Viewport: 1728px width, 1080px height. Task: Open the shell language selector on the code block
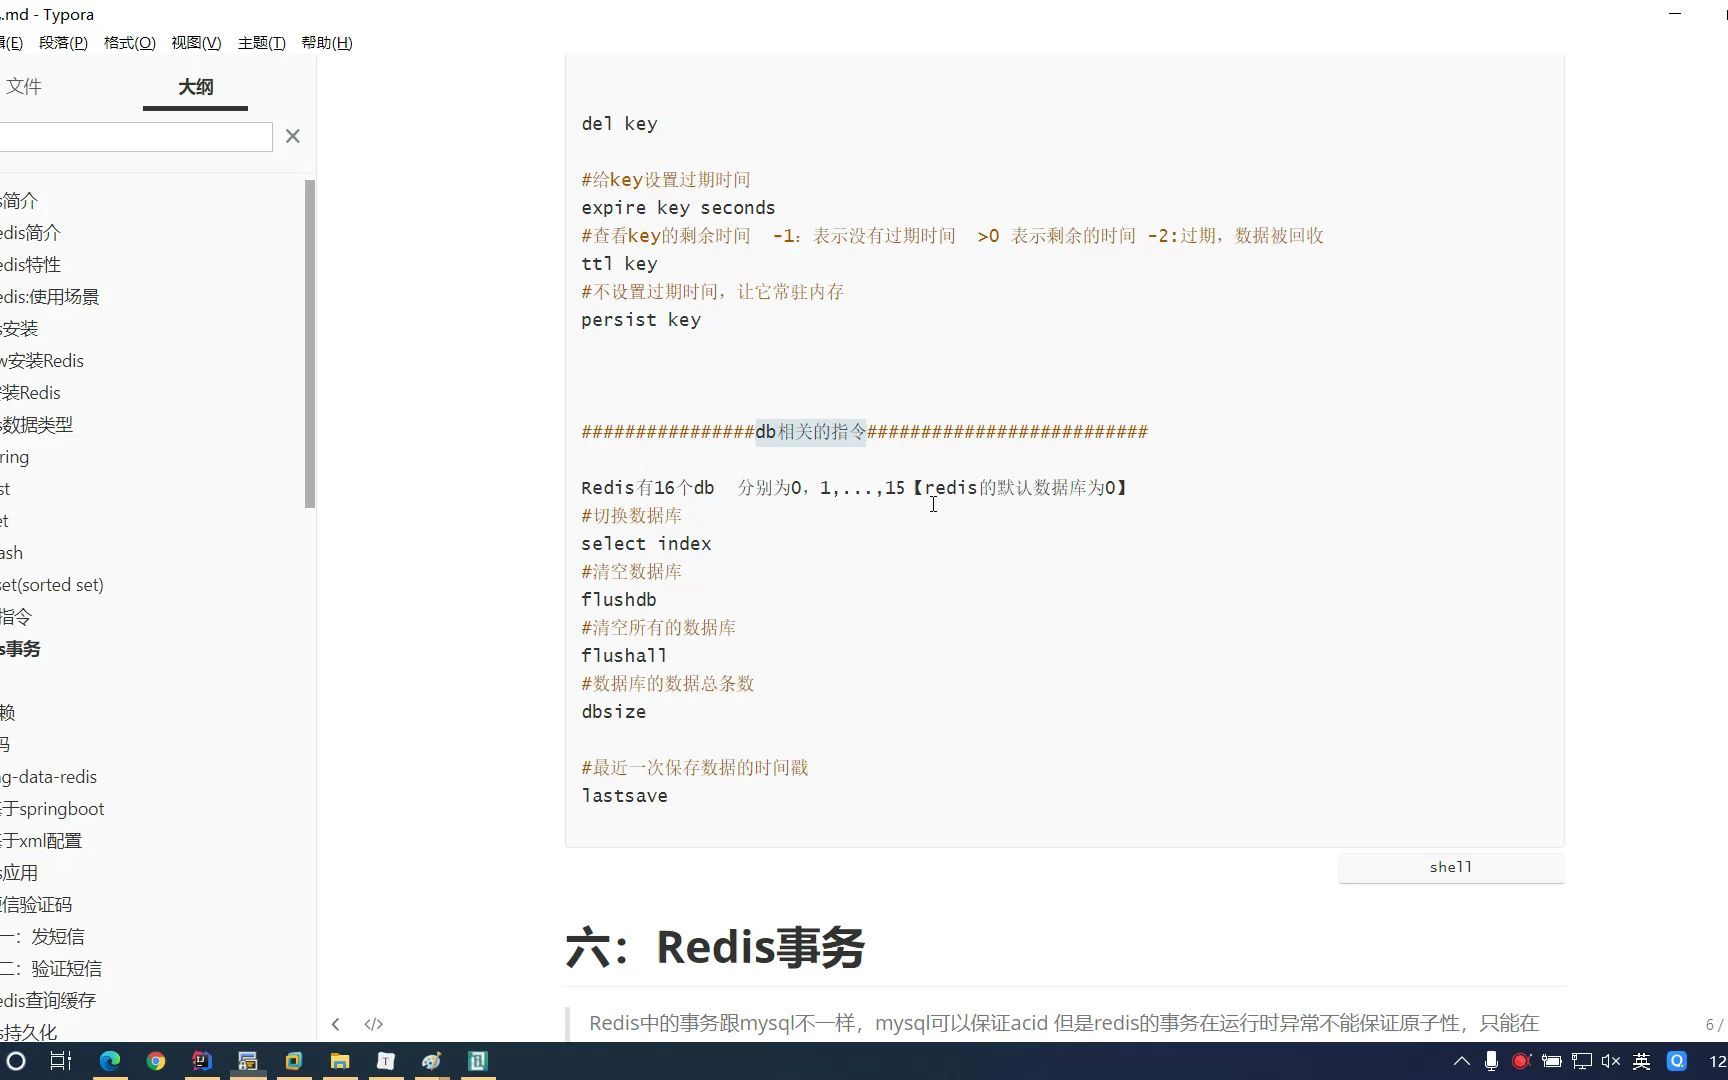pos(1449,866)
